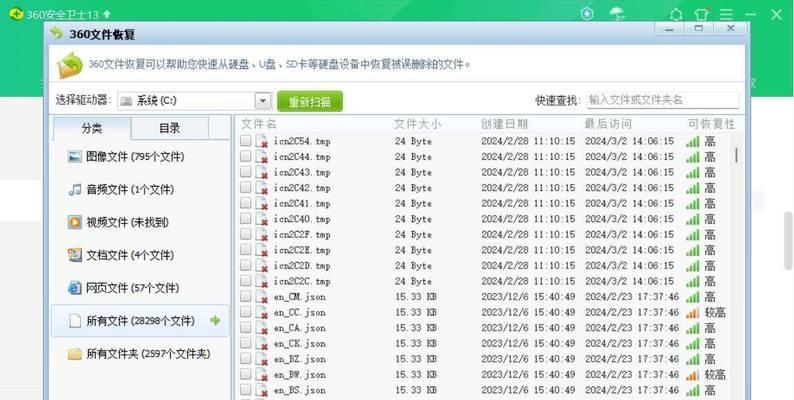794x400 pixels.
Task: Select the icn2C2E.tmp file name
Action: click(302, 250)
